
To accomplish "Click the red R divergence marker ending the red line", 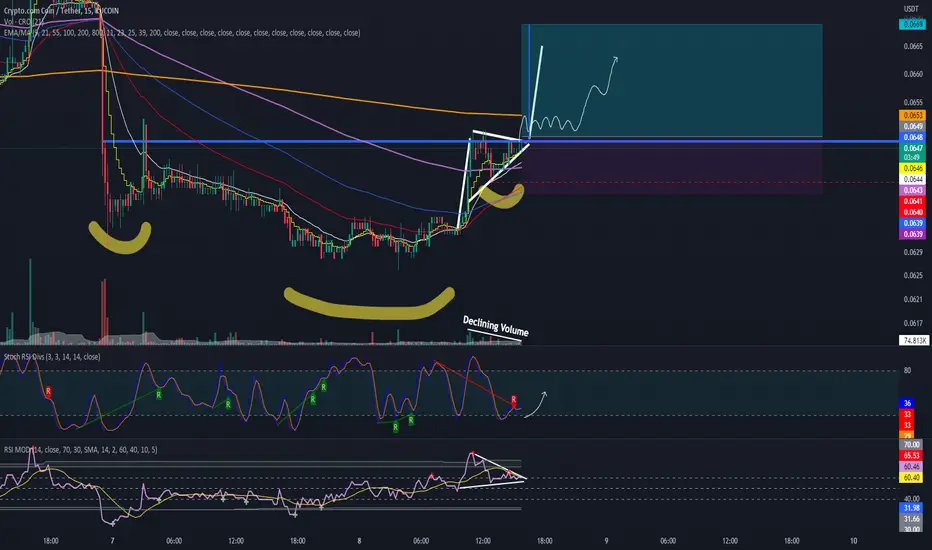I will 514,400.
